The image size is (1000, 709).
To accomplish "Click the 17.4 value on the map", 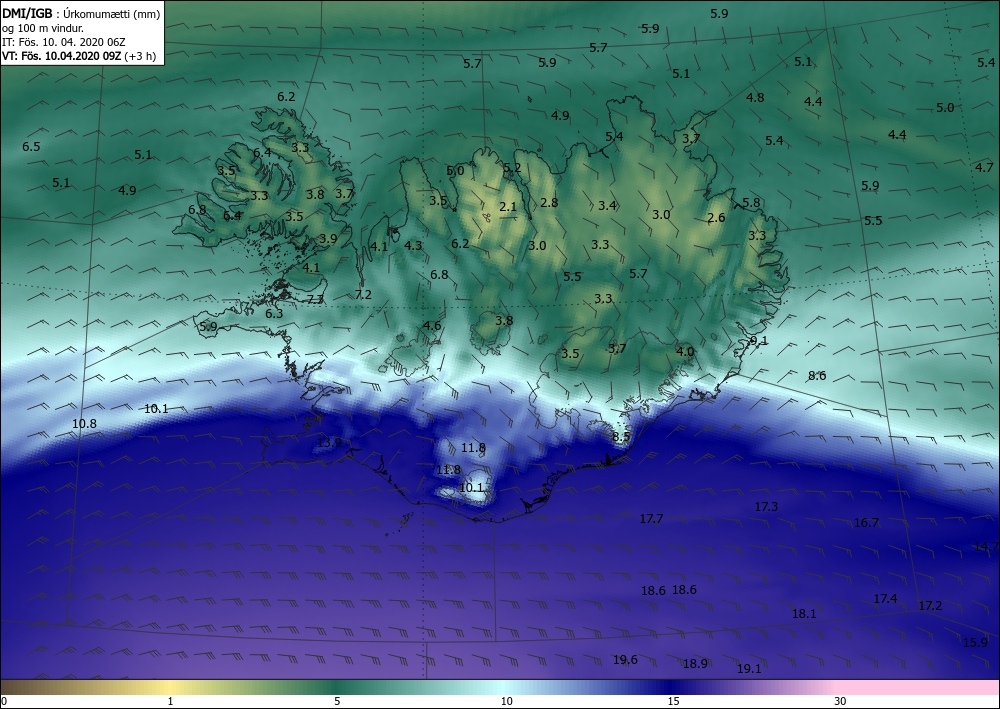I will [x=885, y=598].
